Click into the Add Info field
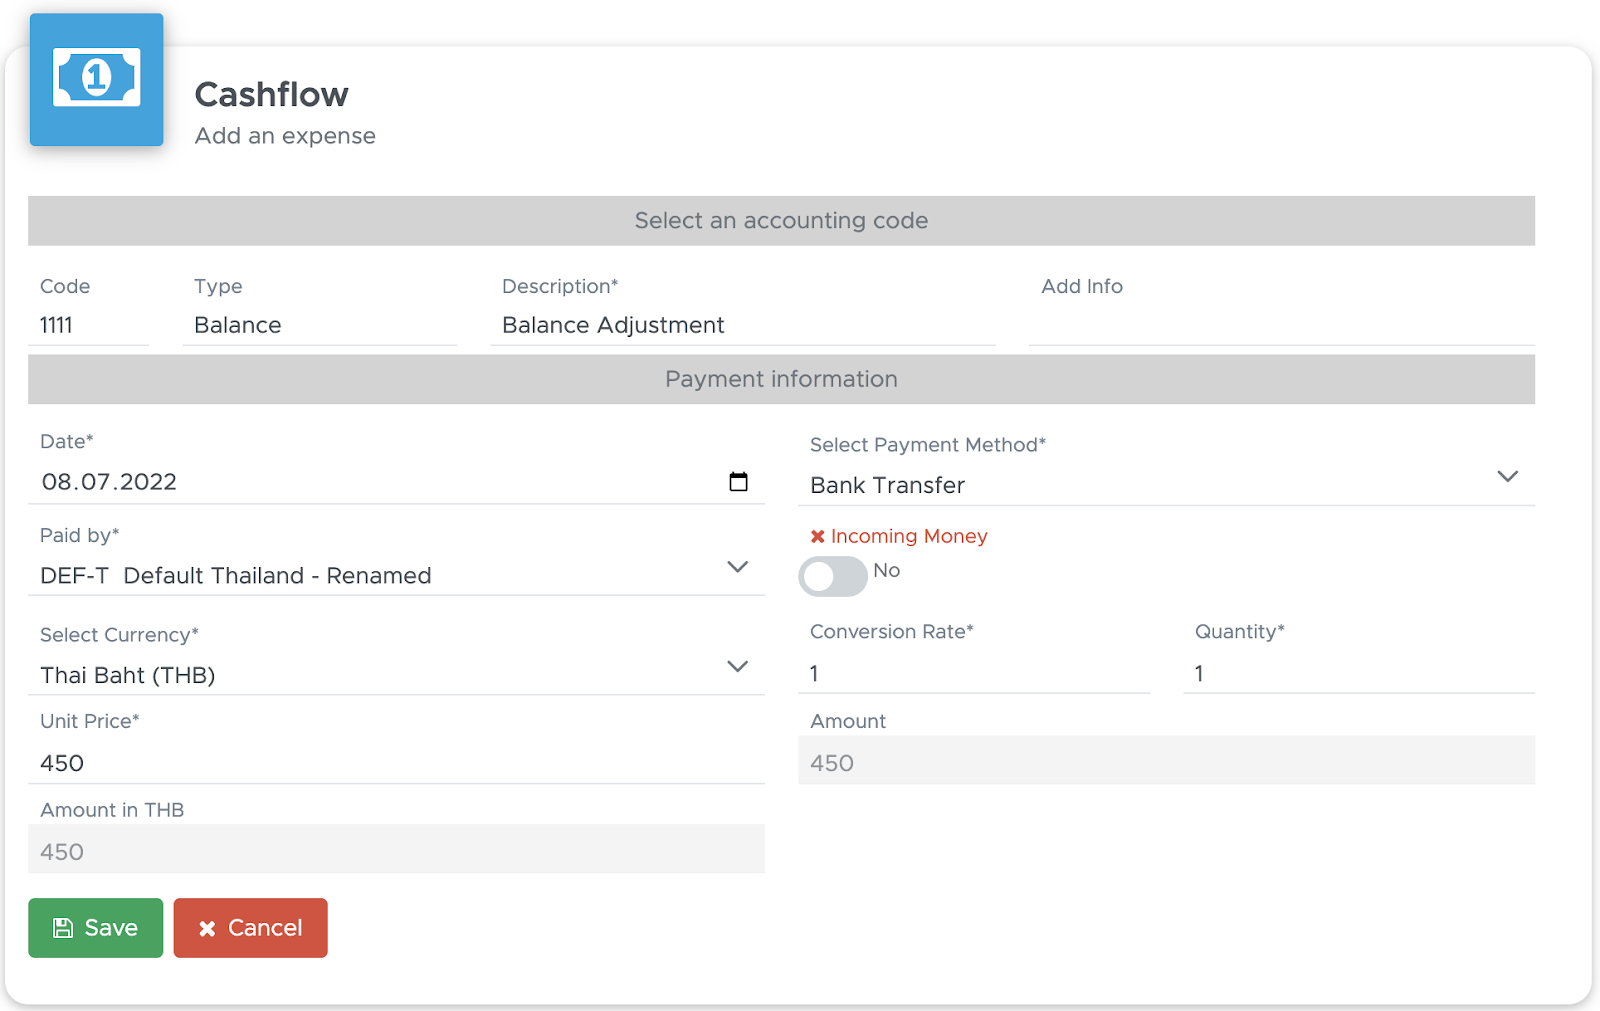Viewport: 1600px width, 1011px height. (1282, 325)
